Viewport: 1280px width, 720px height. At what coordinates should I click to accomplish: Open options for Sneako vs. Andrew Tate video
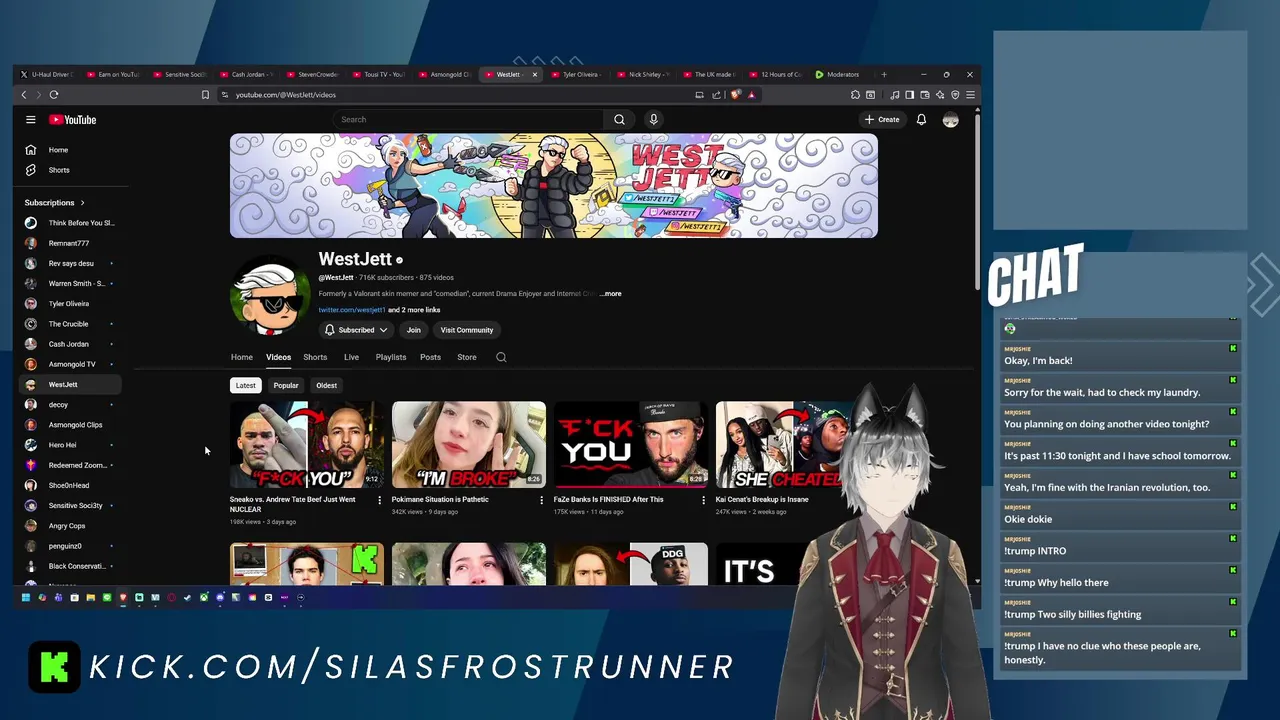[379, 500]
